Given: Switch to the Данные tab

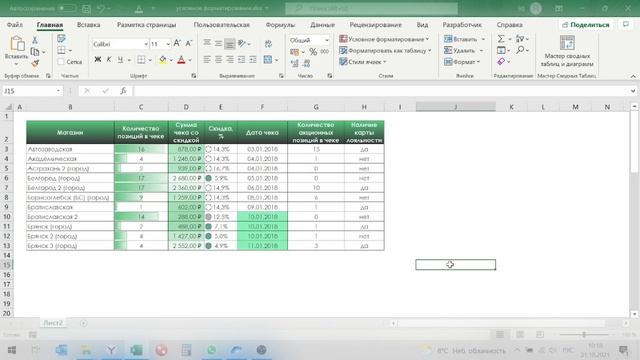Looking at the screenshot, I should (322, 25).
